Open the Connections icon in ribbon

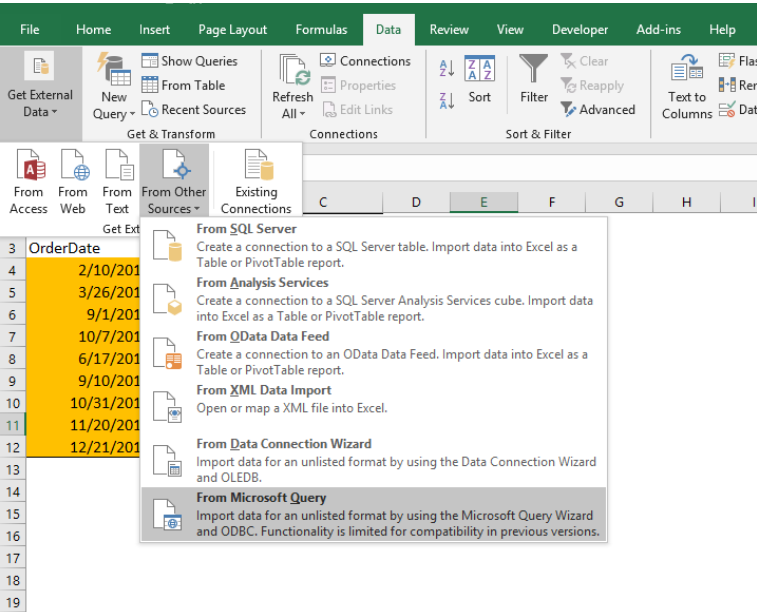pos(328,61)
